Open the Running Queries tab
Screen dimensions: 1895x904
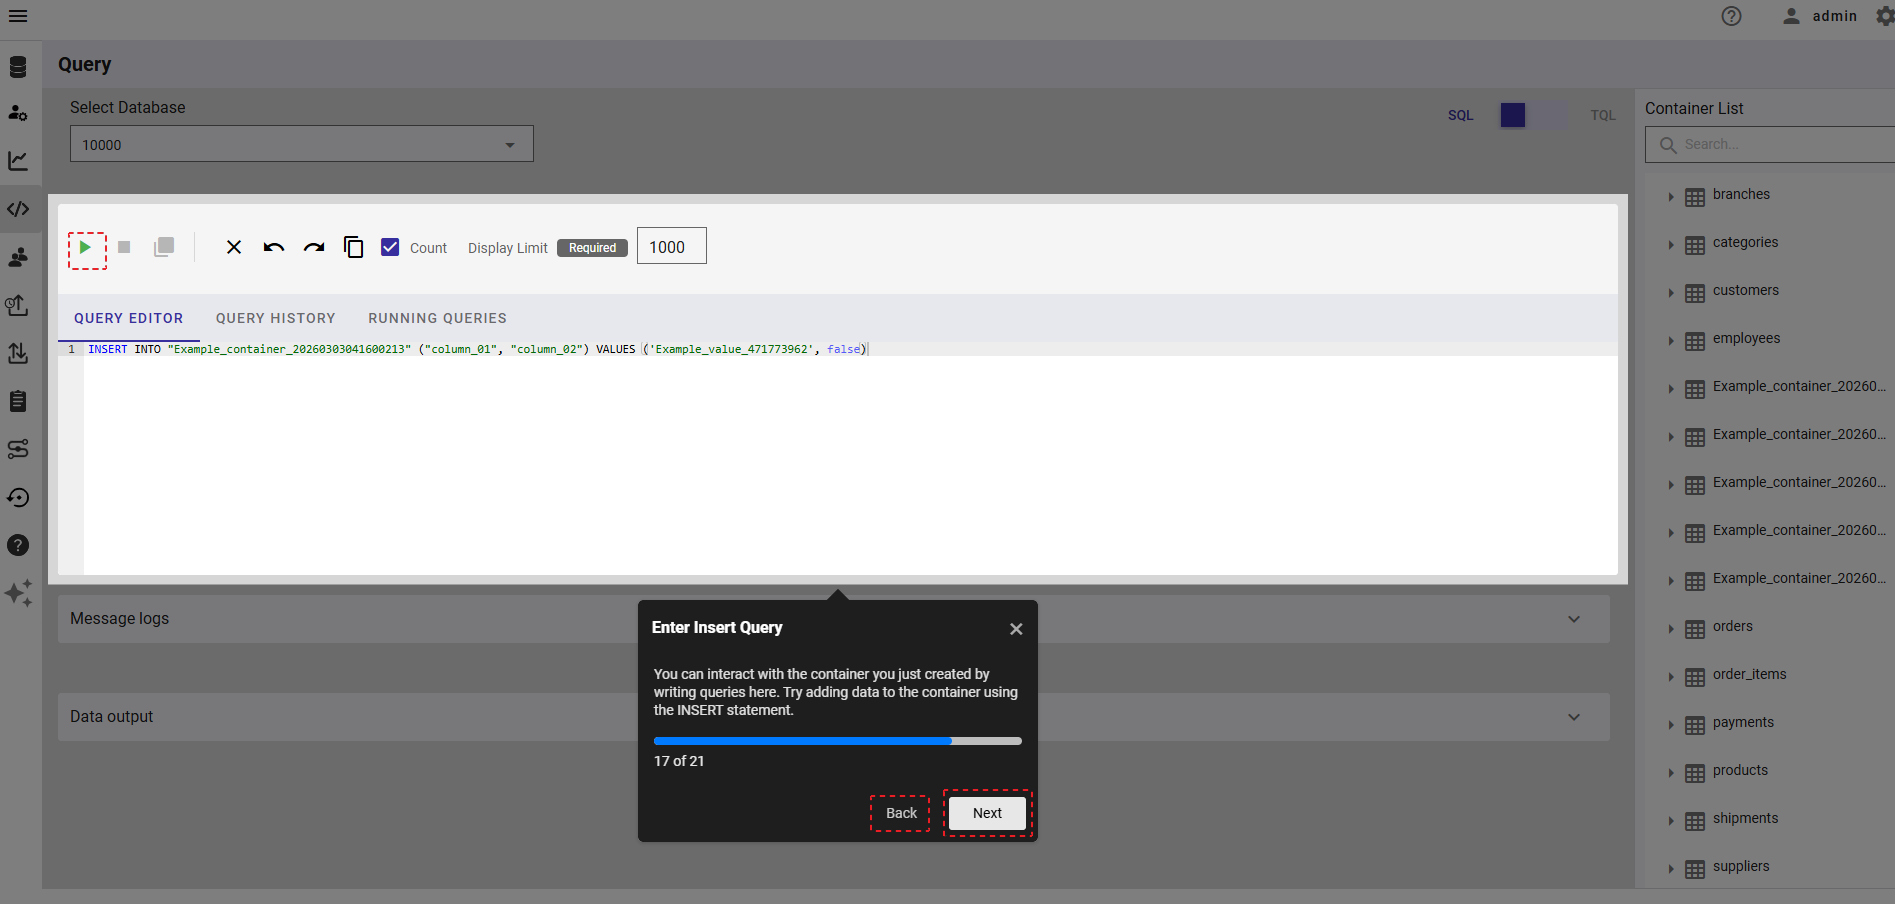(437, 318)
